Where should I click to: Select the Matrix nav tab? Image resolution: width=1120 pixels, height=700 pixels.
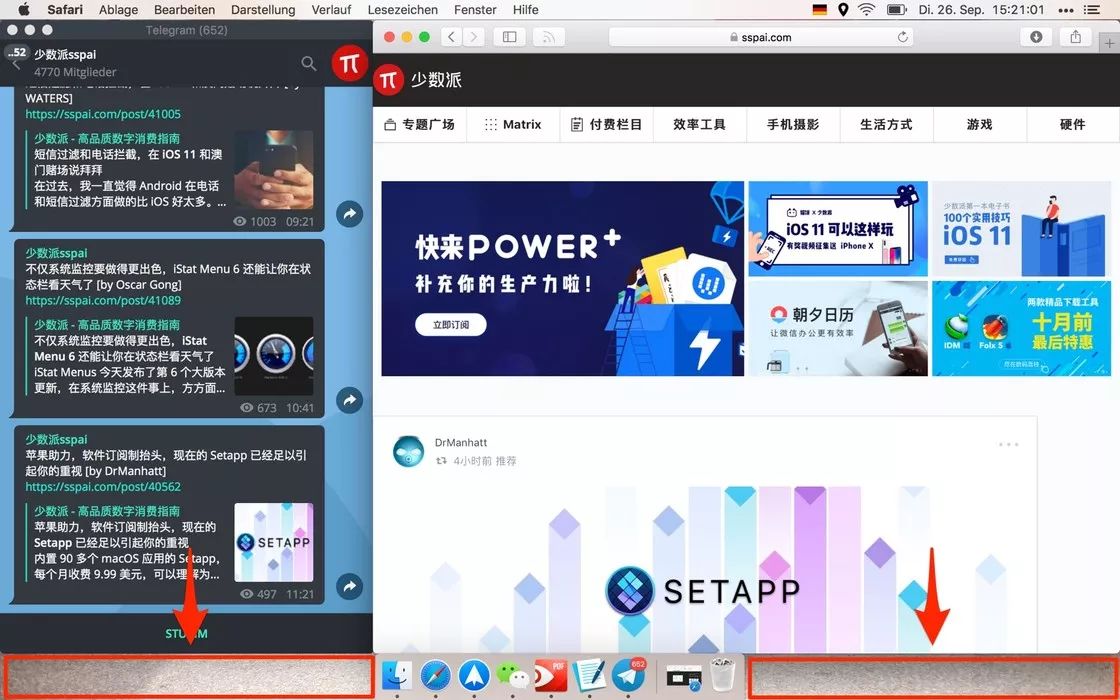coord(513,124)
